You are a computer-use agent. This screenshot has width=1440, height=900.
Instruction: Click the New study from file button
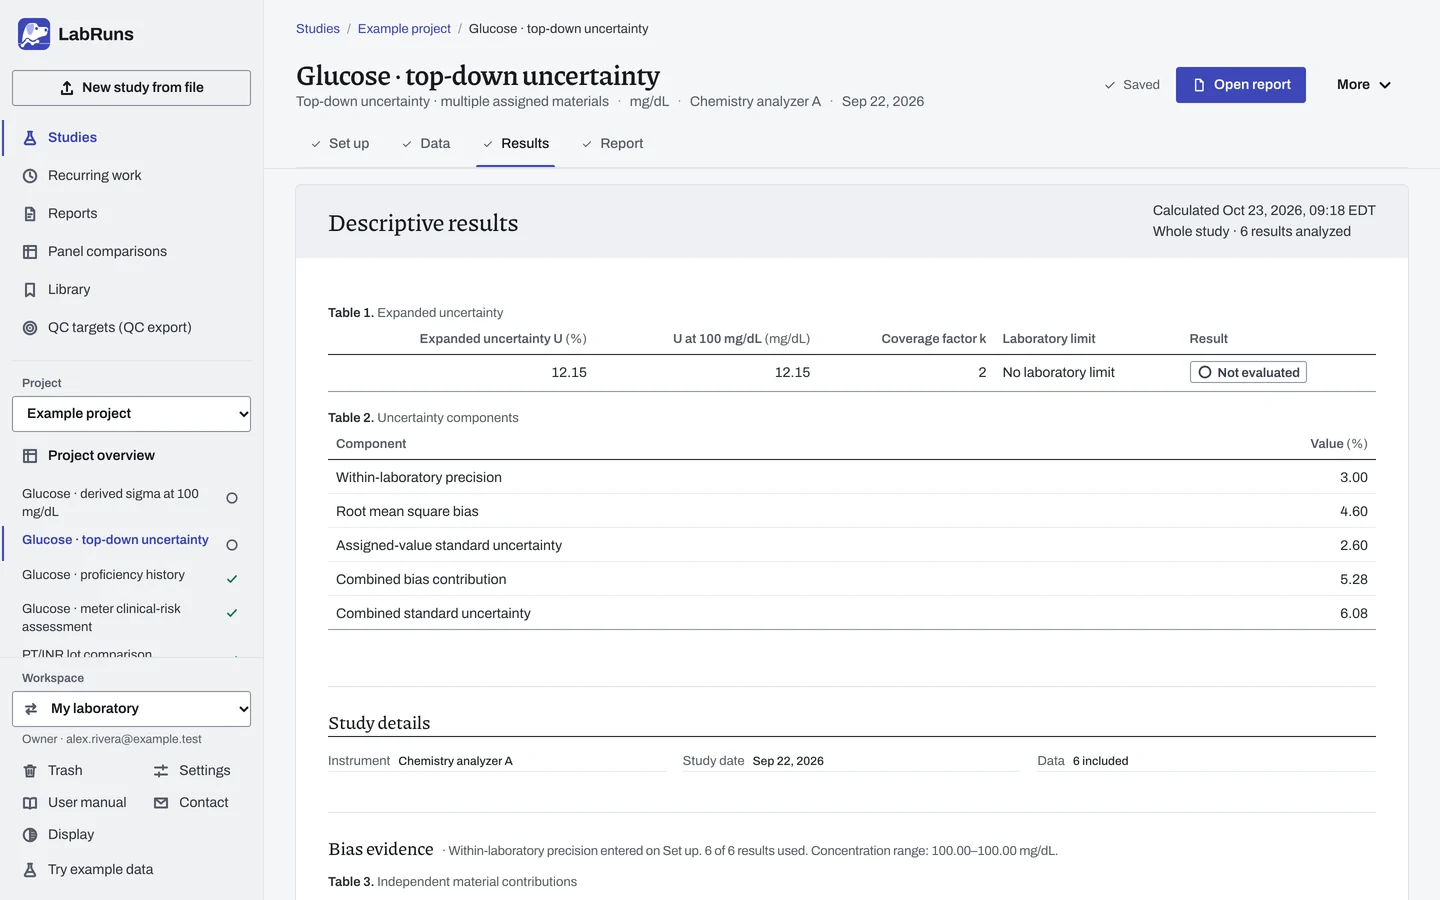click(131, 88)
